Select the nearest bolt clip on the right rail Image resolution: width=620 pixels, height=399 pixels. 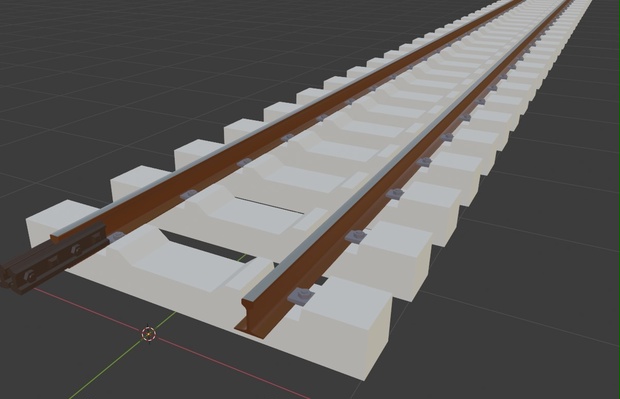pyautogui.click(x=302, y=296)
